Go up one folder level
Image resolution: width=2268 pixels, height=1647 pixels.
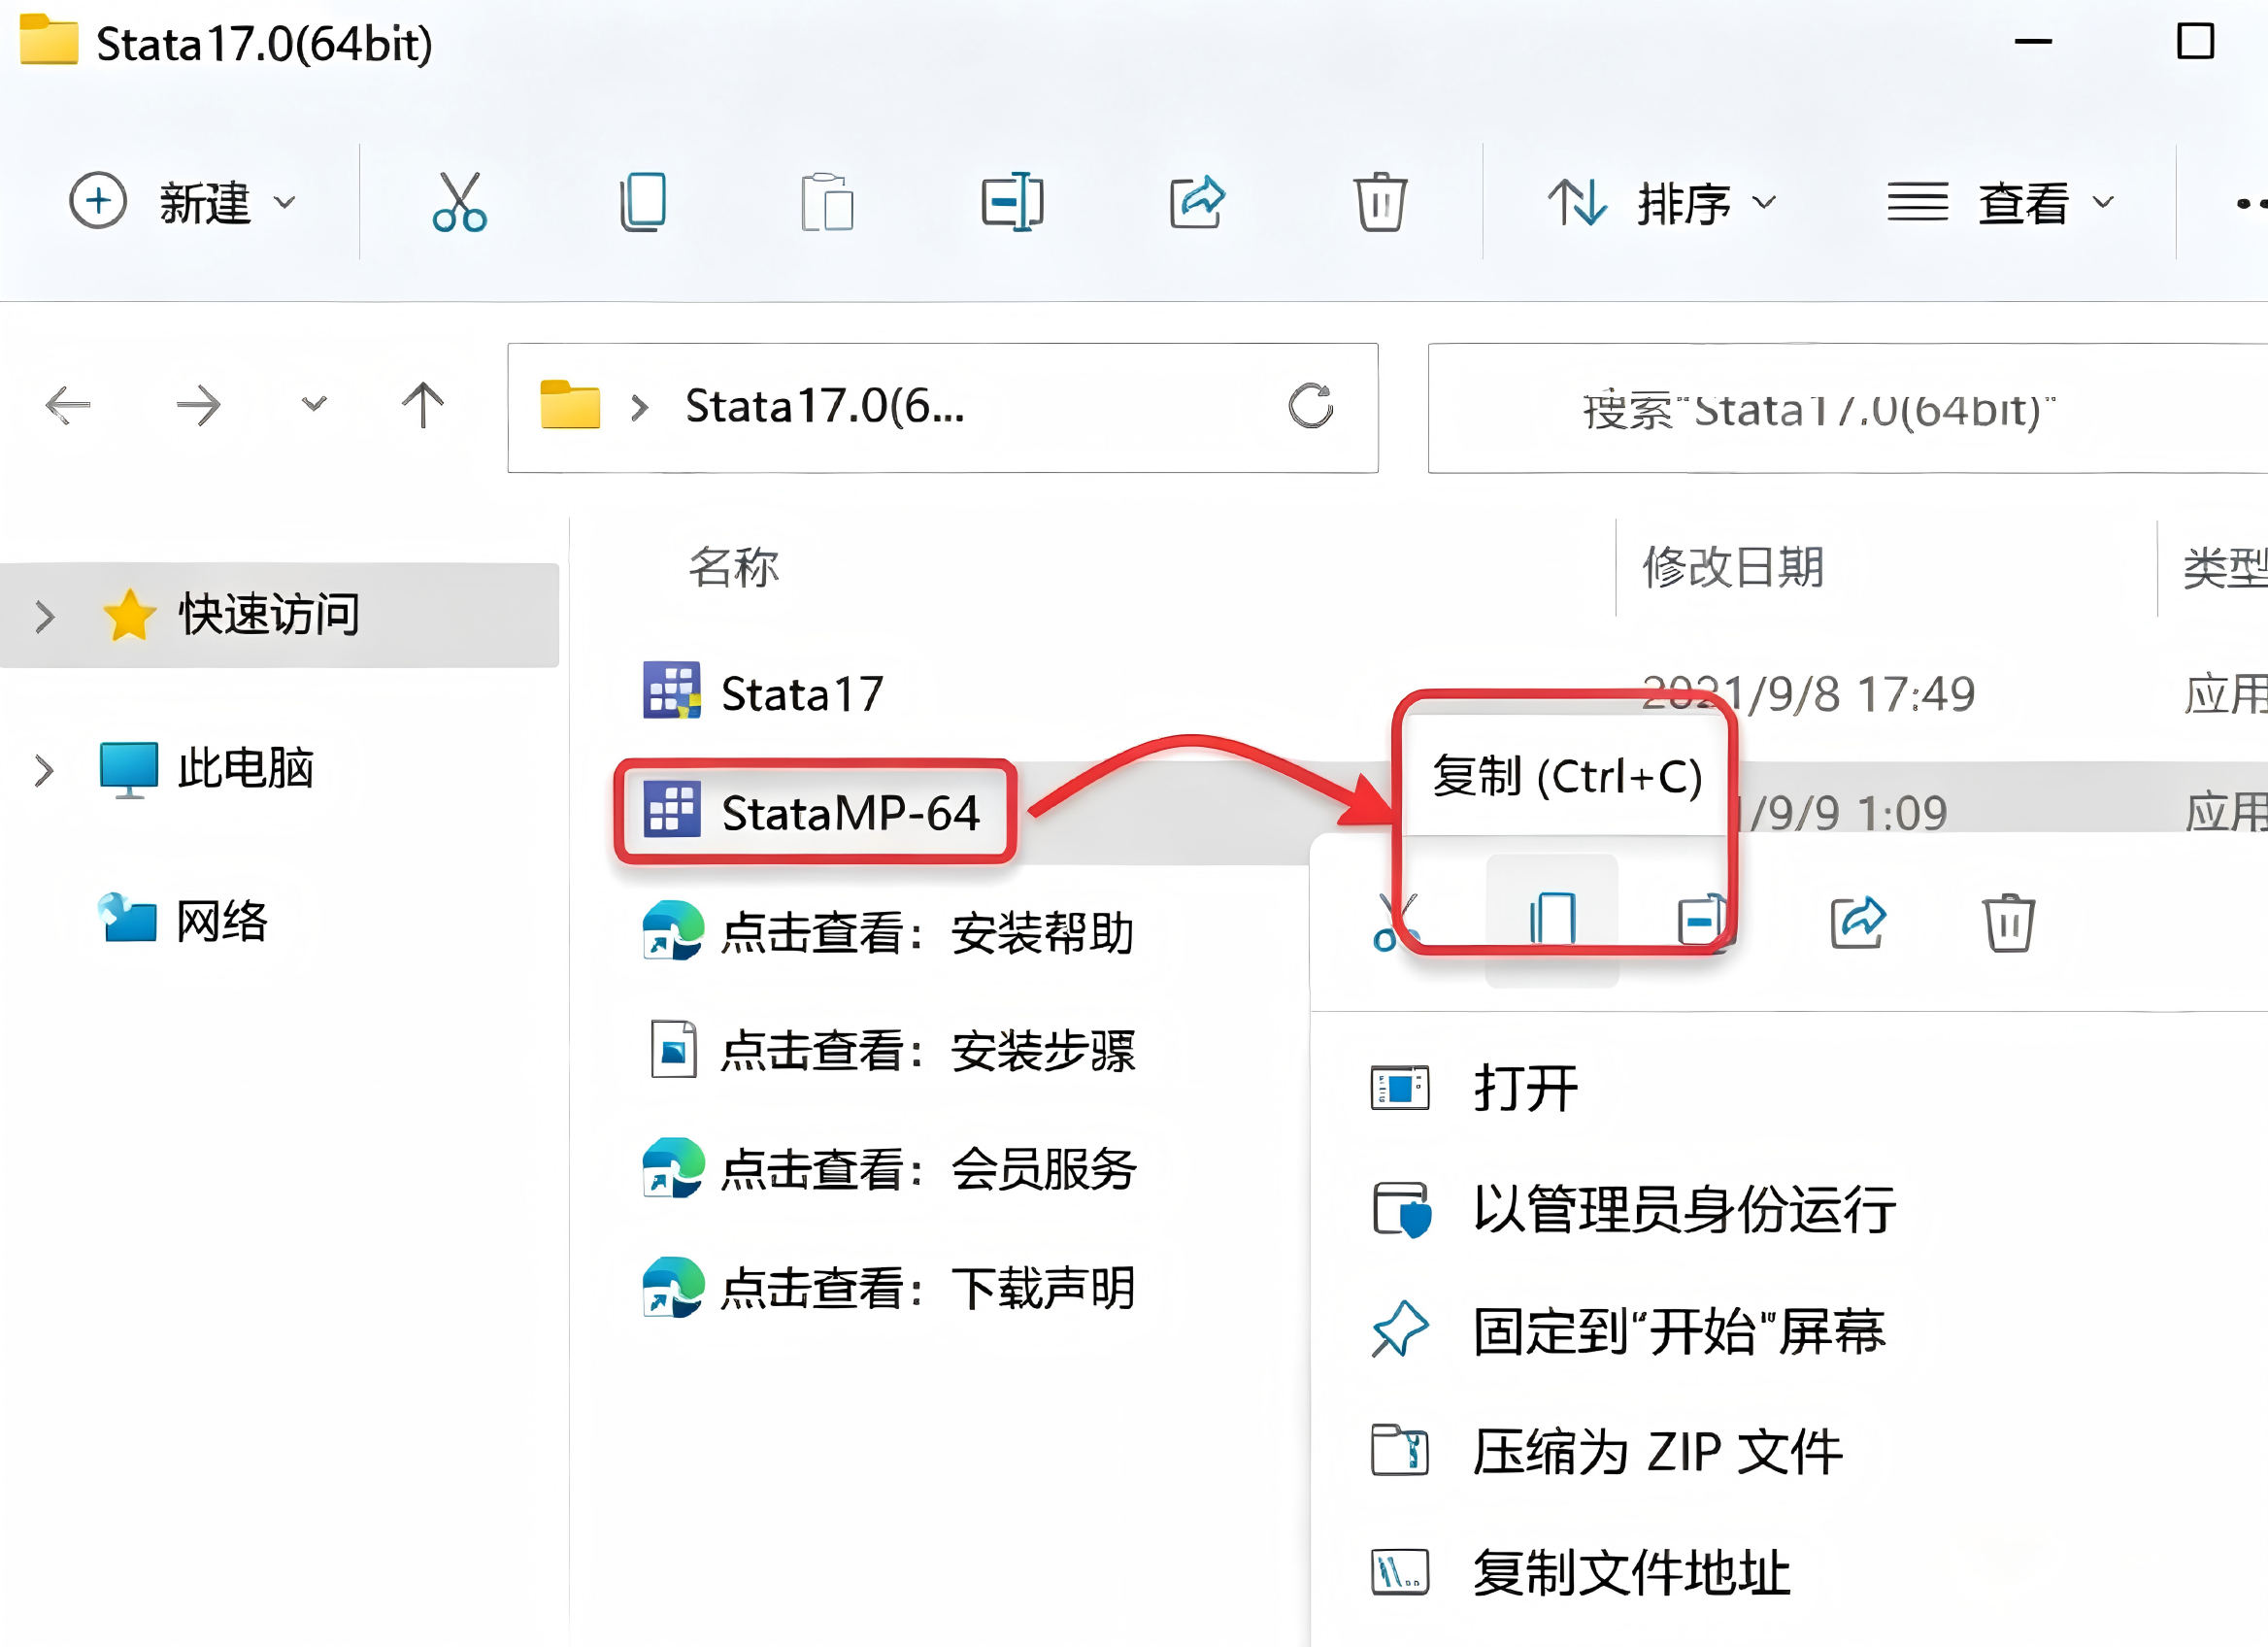pos(423,405)
